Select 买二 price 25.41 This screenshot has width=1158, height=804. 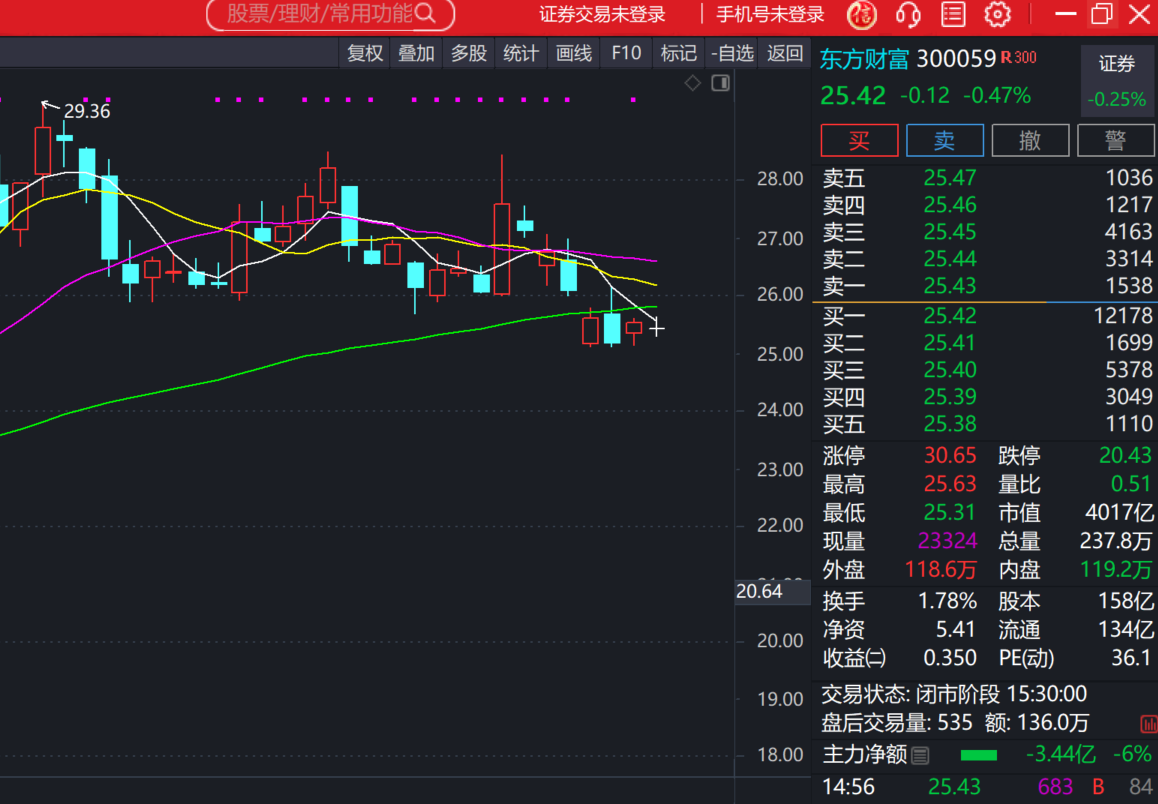(x=950, y=343)
